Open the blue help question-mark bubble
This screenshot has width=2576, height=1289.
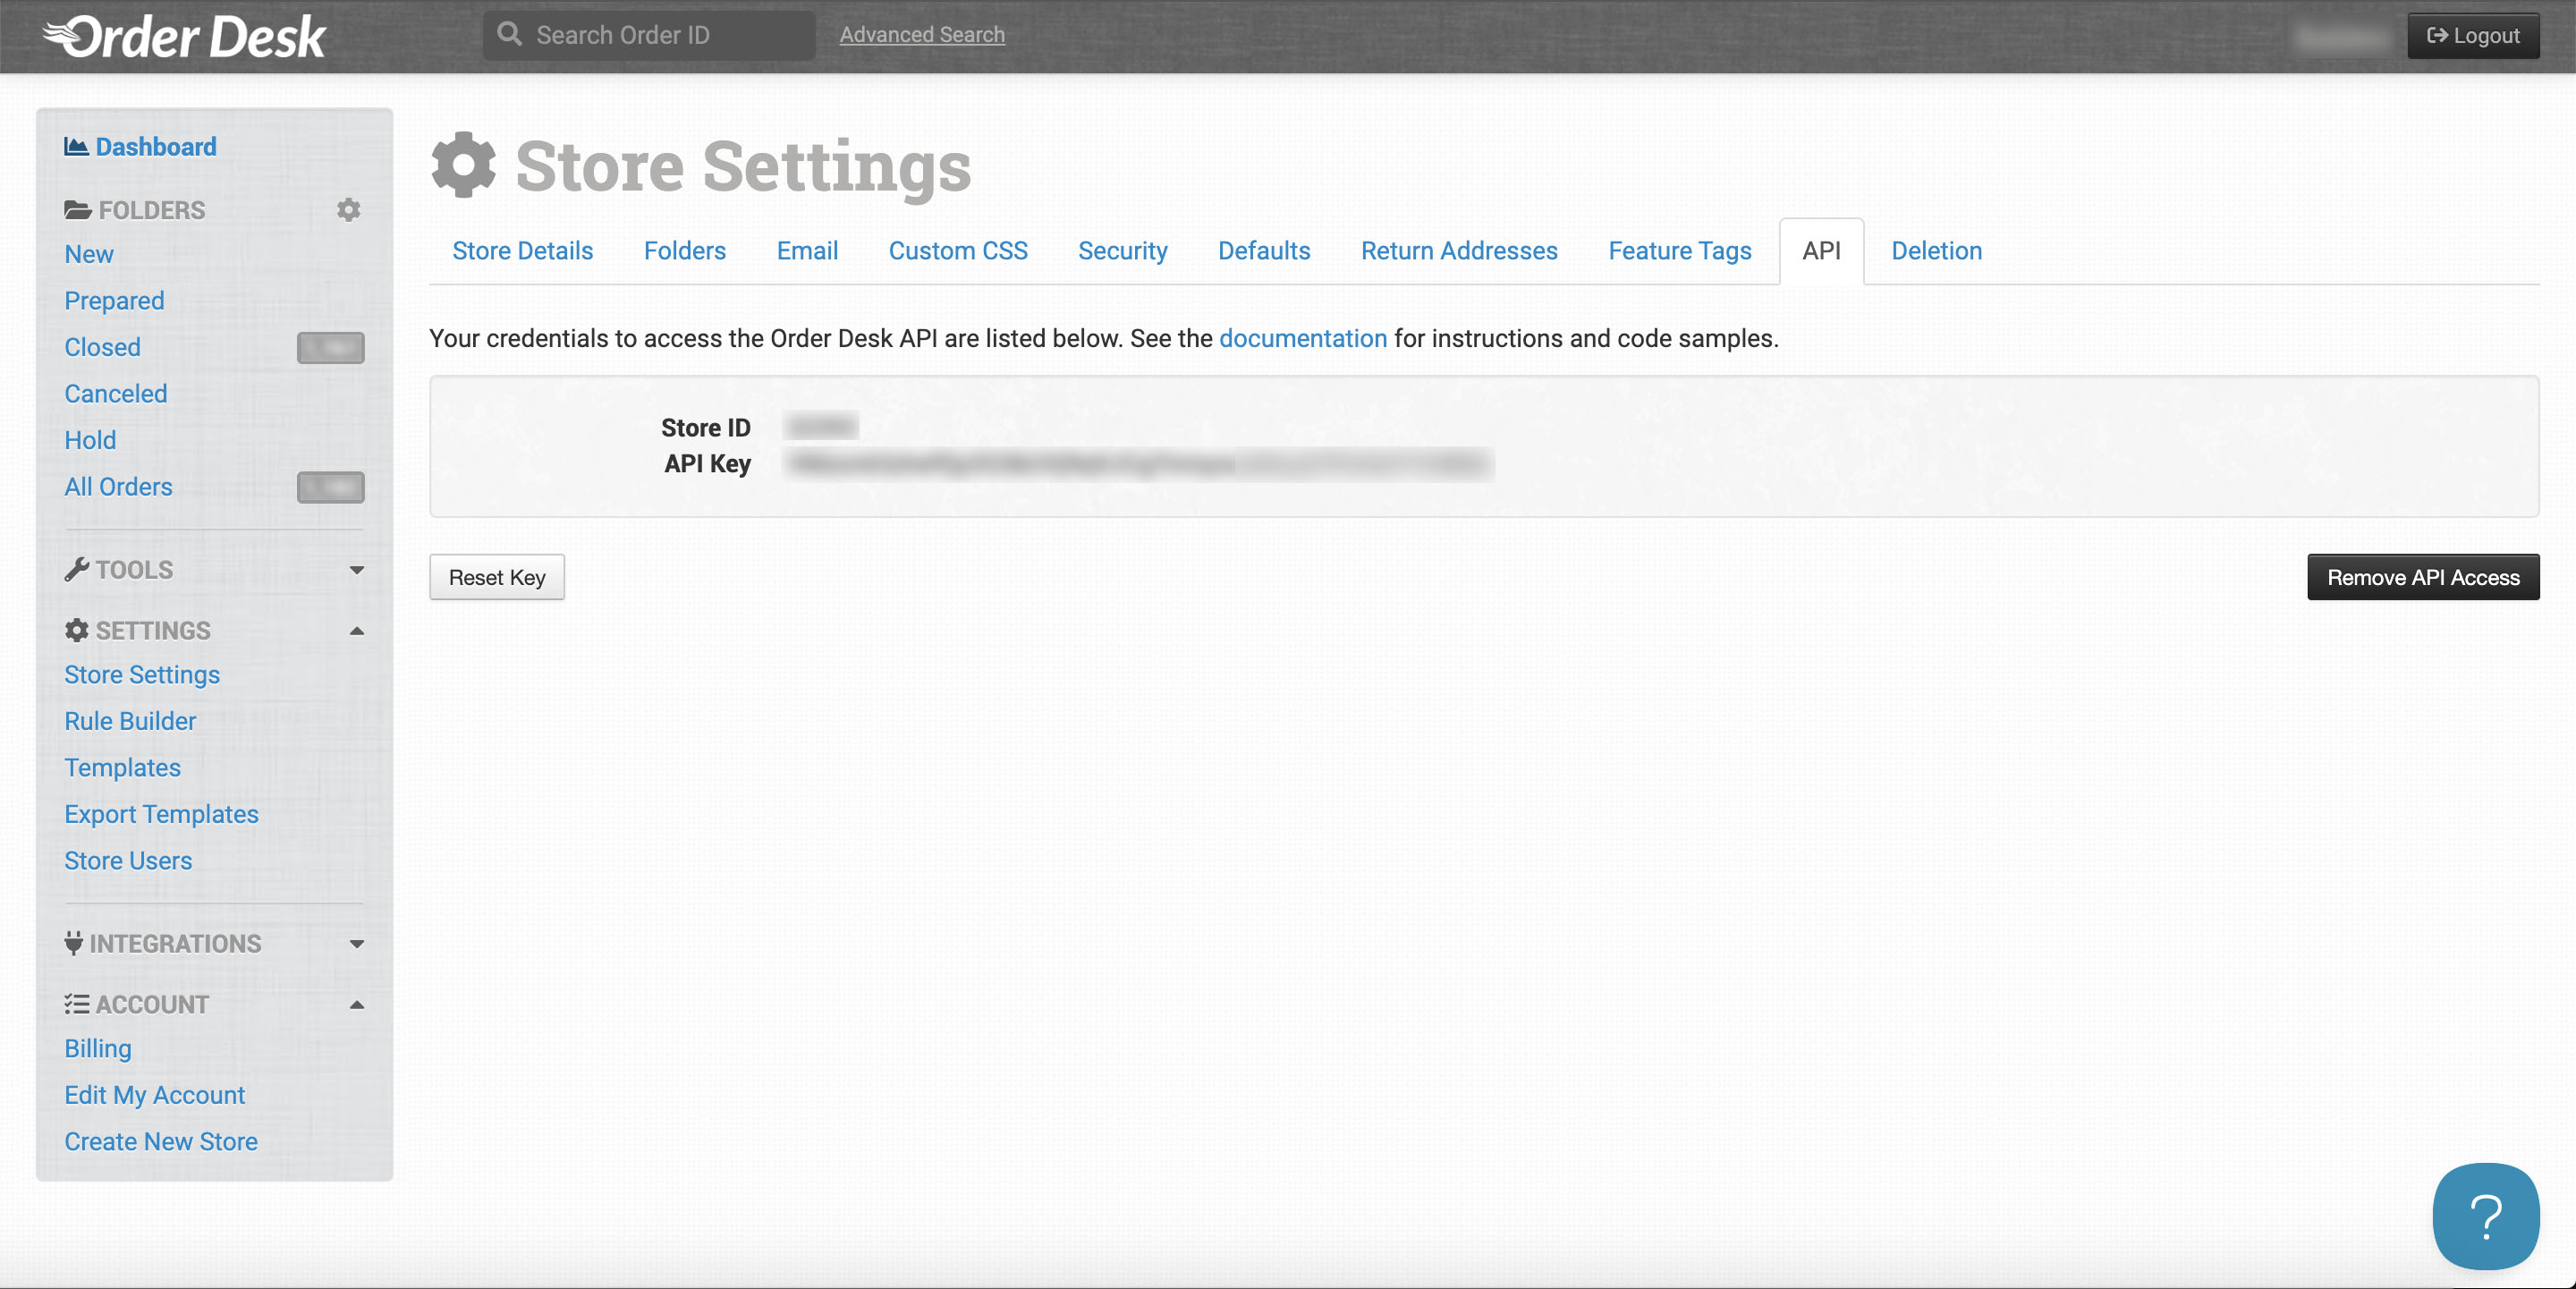point(2485,1215)
